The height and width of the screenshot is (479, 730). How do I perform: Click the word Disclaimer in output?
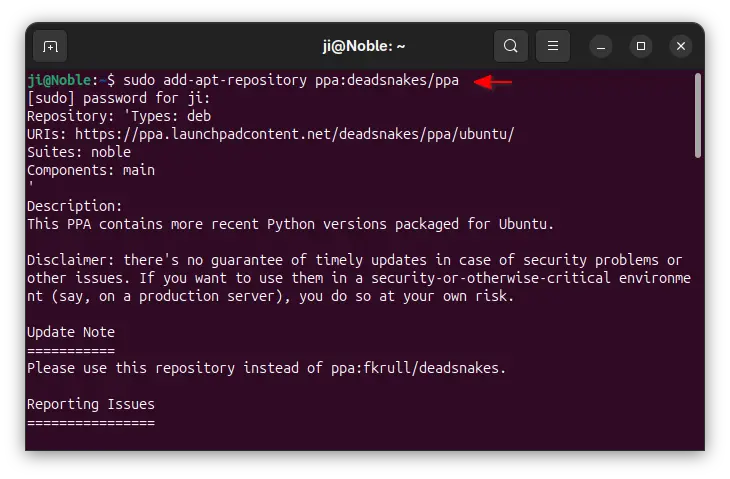point(71,260)
